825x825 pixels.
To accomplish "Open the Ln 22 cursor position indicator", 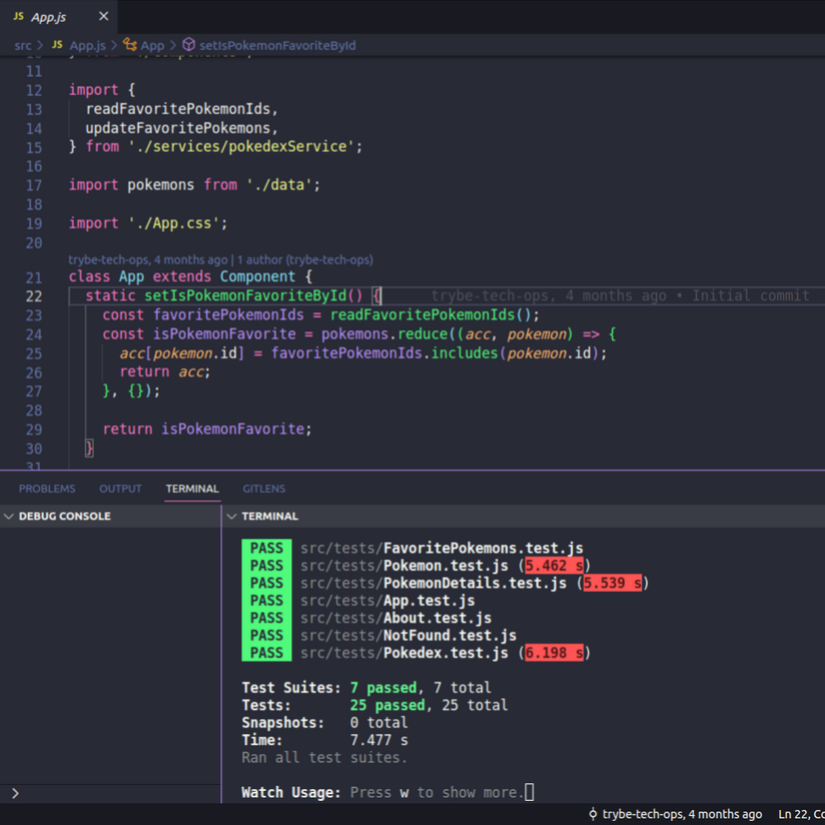I will coord(801,814).
